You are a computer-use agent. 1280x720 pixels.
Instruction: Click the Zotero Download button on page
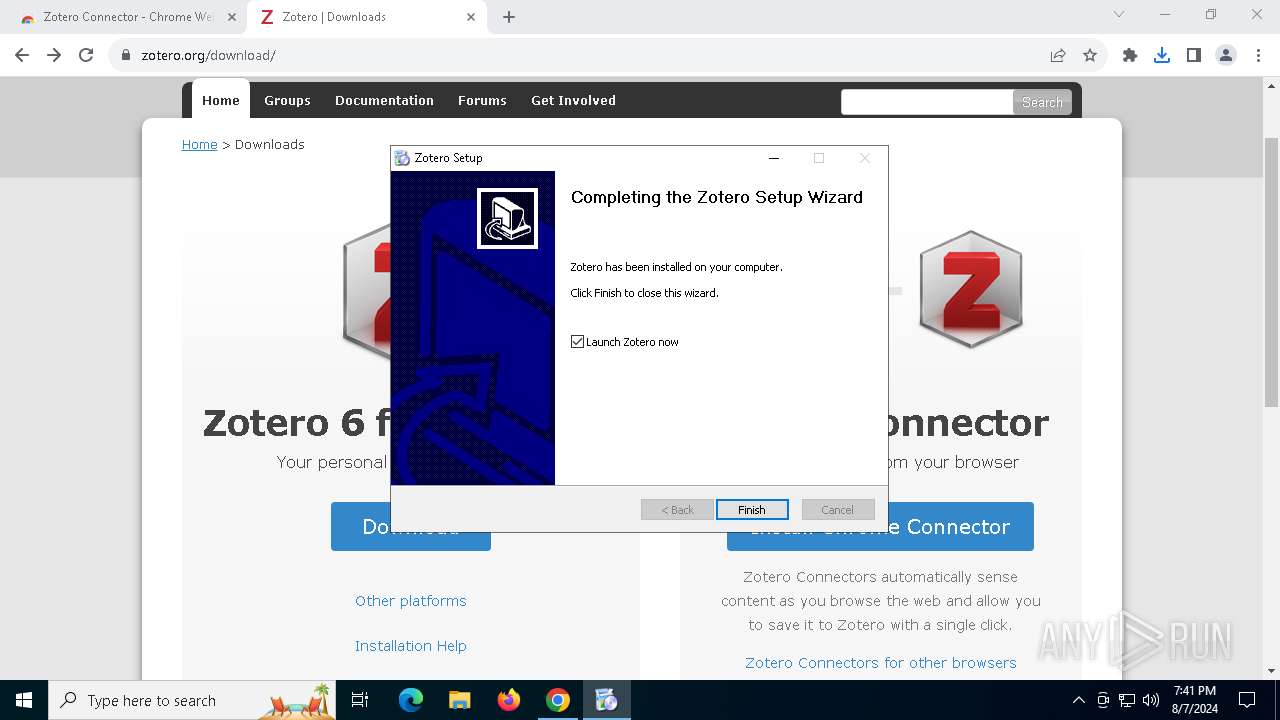pos(411,527)
